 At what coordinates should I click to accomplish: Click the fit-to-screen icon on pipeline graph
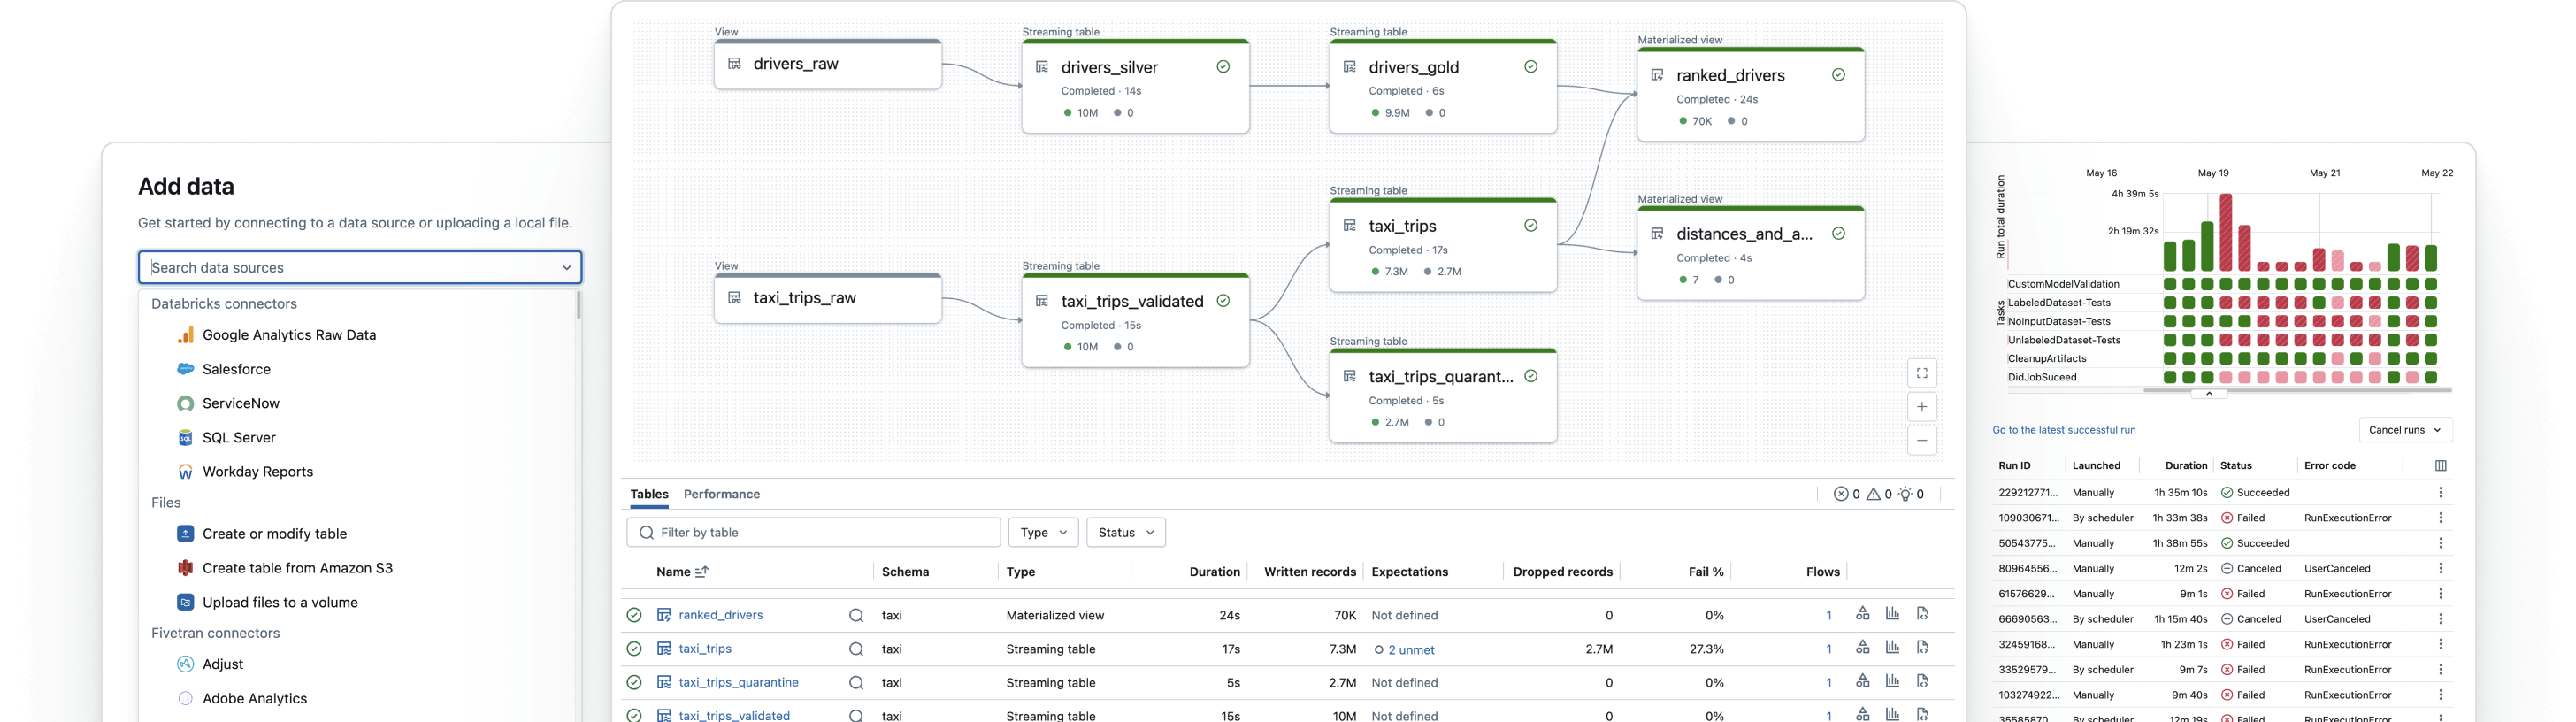1921,373
